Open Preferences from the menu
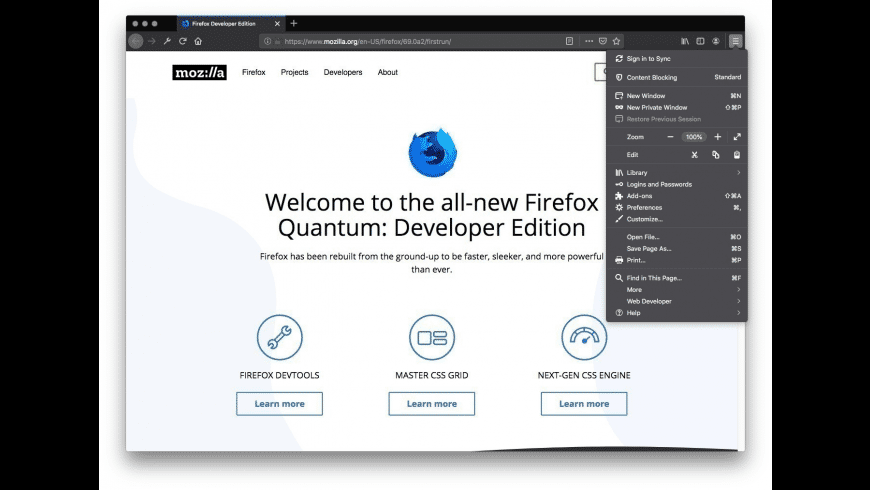 677,208
